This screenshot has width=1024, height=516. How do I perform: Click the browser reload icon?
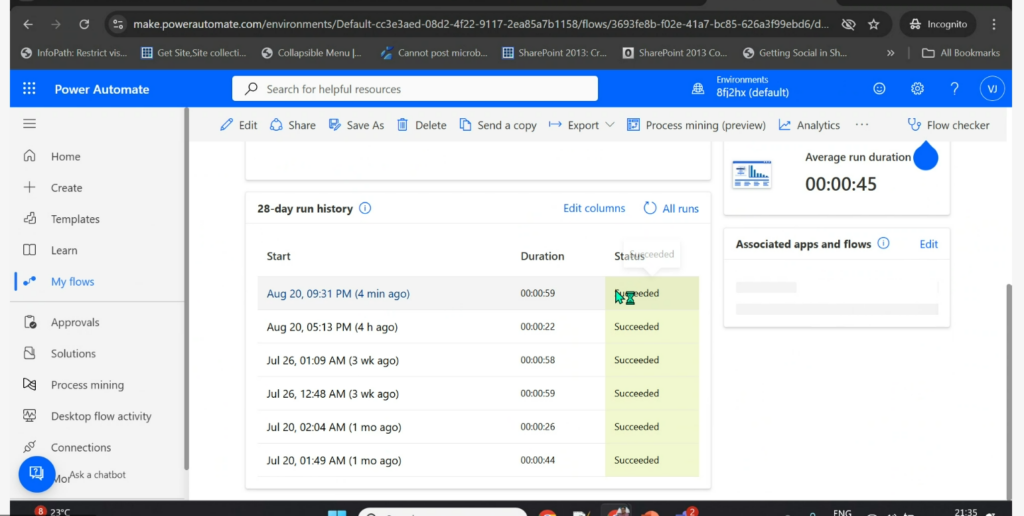[84, 24]
